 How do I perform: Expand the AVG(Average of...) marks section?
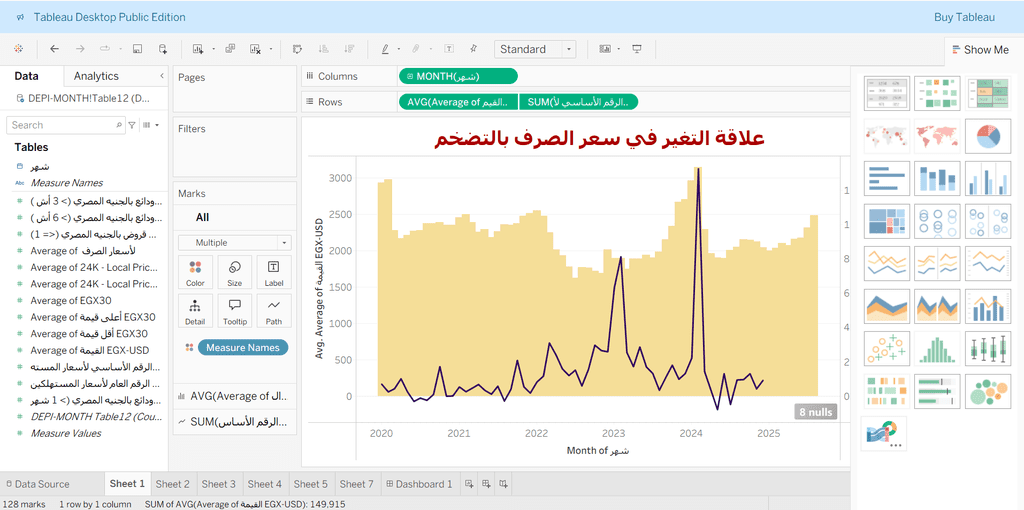click(234, 396)
